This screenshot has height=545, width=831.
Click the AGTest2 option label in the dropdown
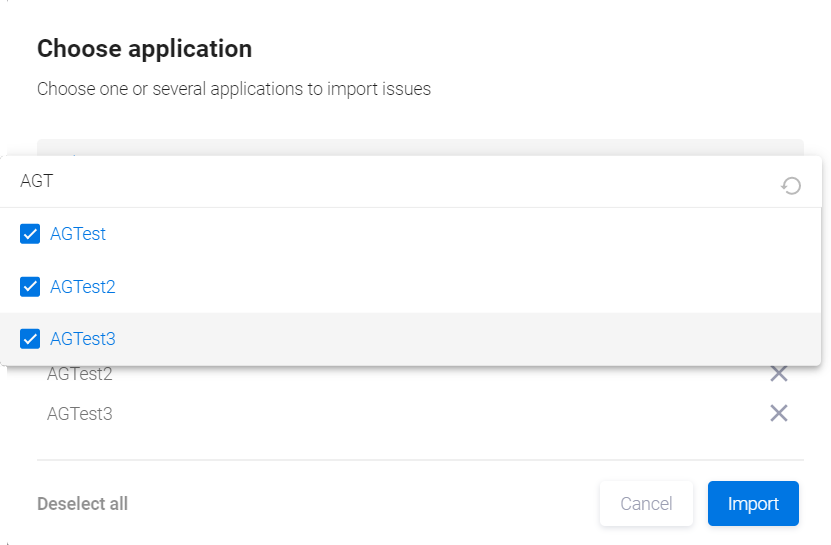tap(83, 287)
